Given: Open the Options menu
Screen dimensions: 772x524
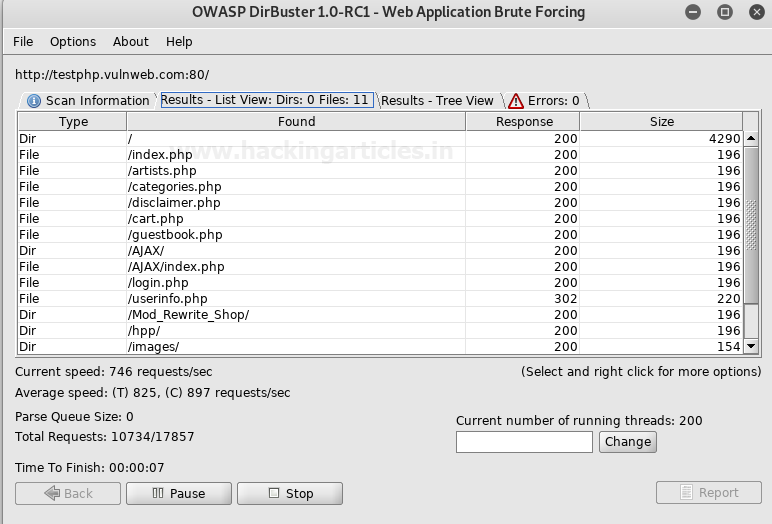Looking at the screenshot, I should pyautogui.click(x=73, y=42).
